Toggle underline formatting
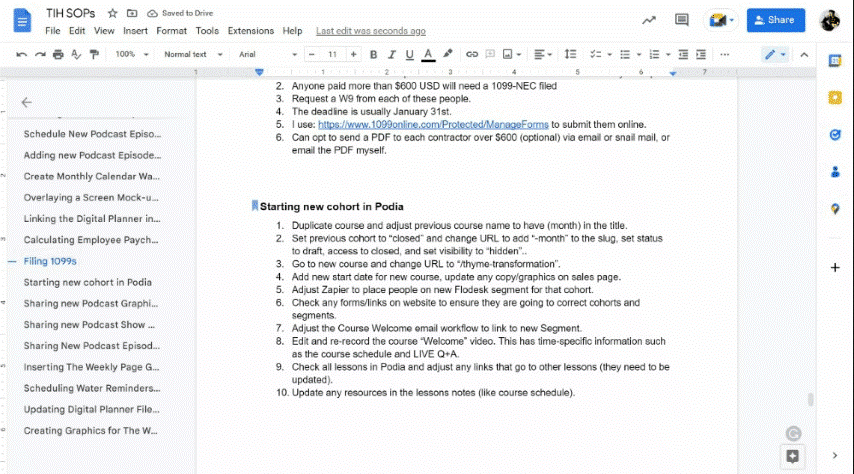This screenshot has width=854, height=474. [x=410, y=54]
